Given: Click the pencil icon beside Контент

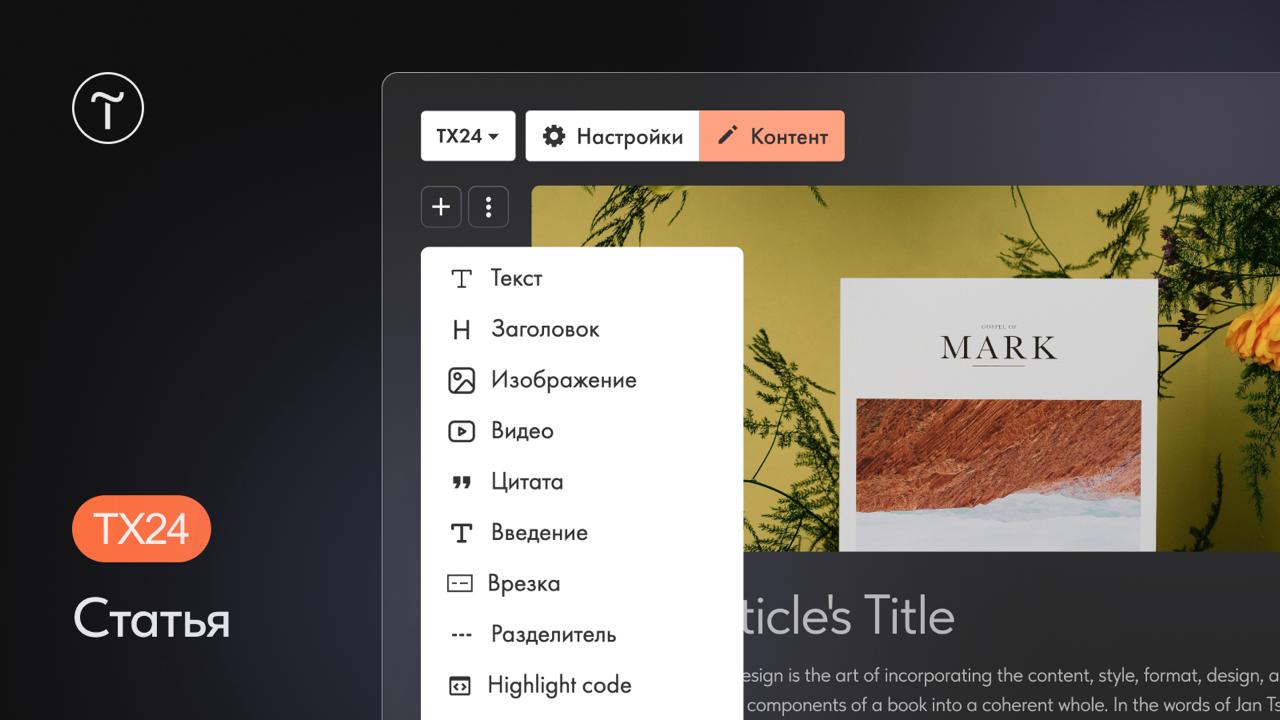Looking at the screenshot, I should click(728, 135).
